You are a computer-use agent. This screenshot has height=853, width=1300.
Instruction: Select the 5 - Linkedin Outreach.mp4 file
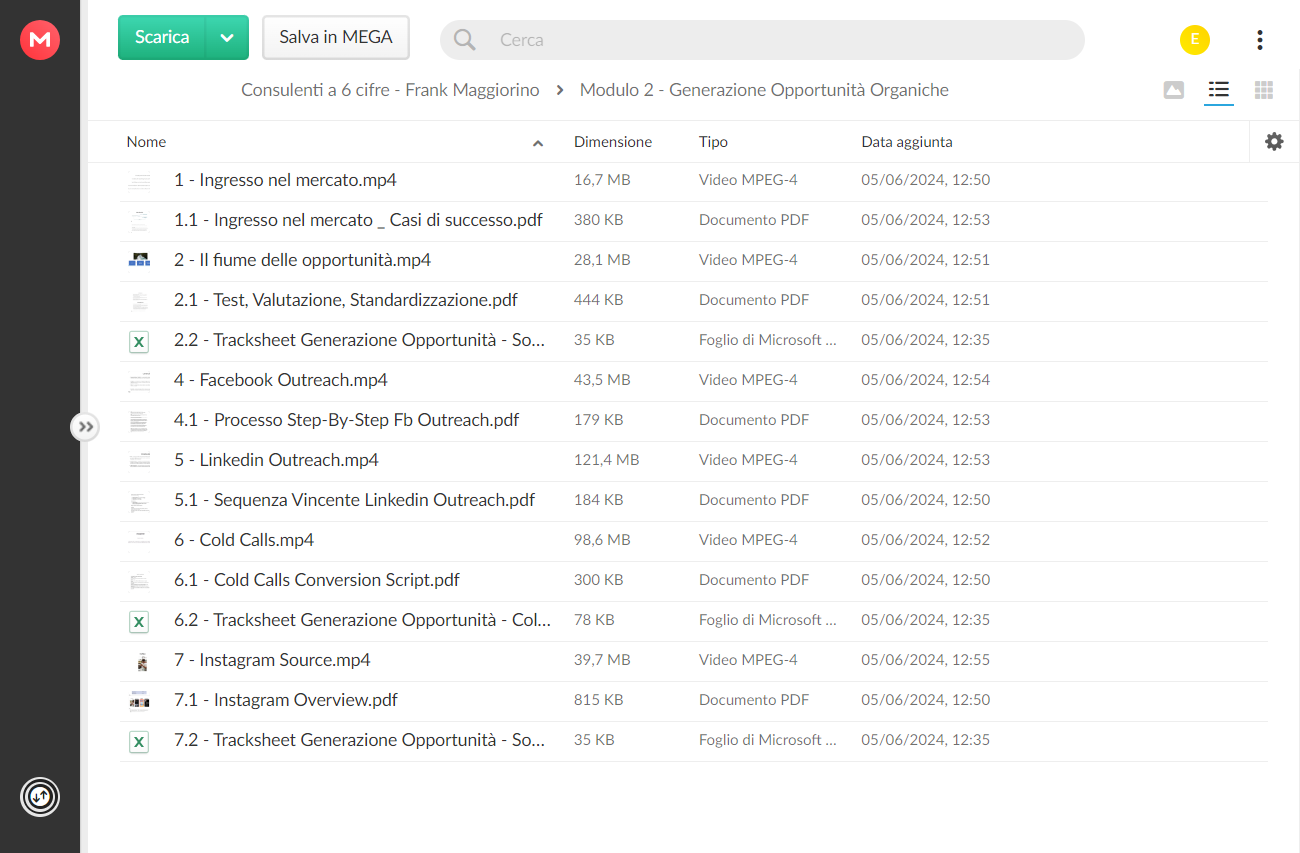(694, 461)
